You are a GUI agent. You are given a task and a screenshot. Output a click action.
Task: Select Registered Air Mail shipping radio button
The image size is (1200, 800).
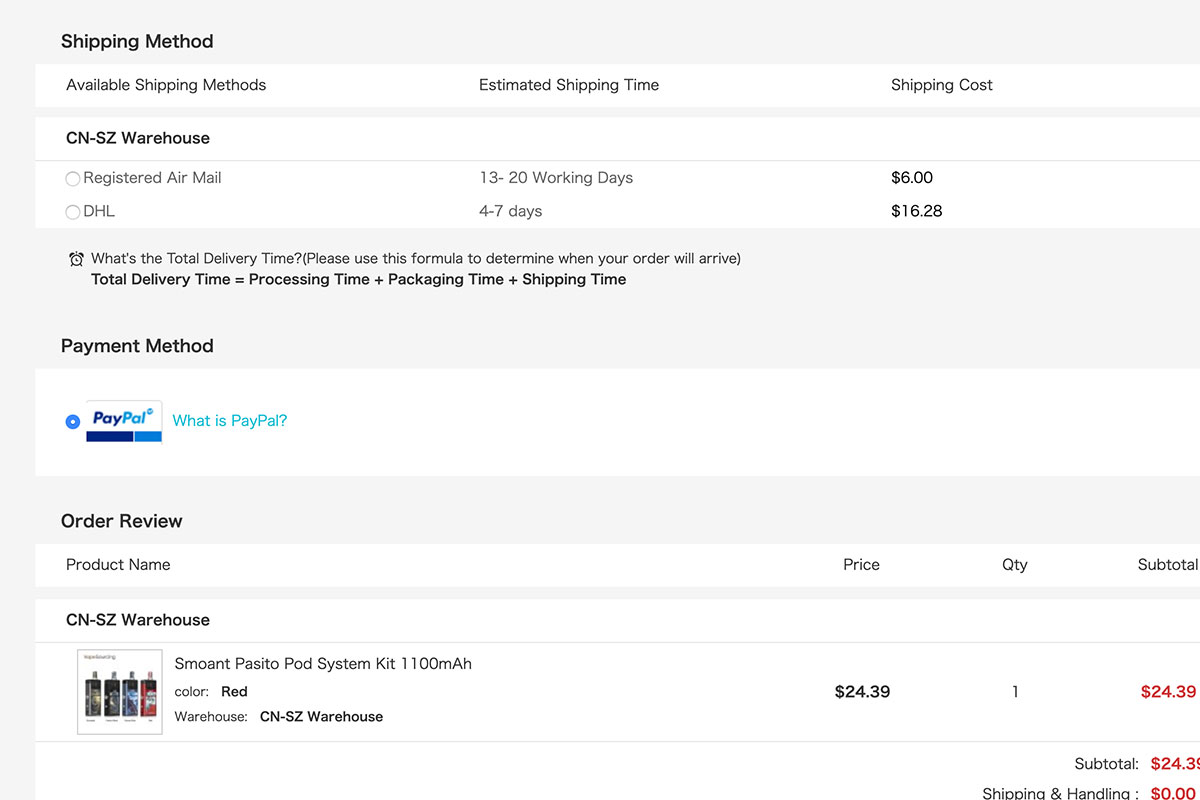tap(72, 179)
